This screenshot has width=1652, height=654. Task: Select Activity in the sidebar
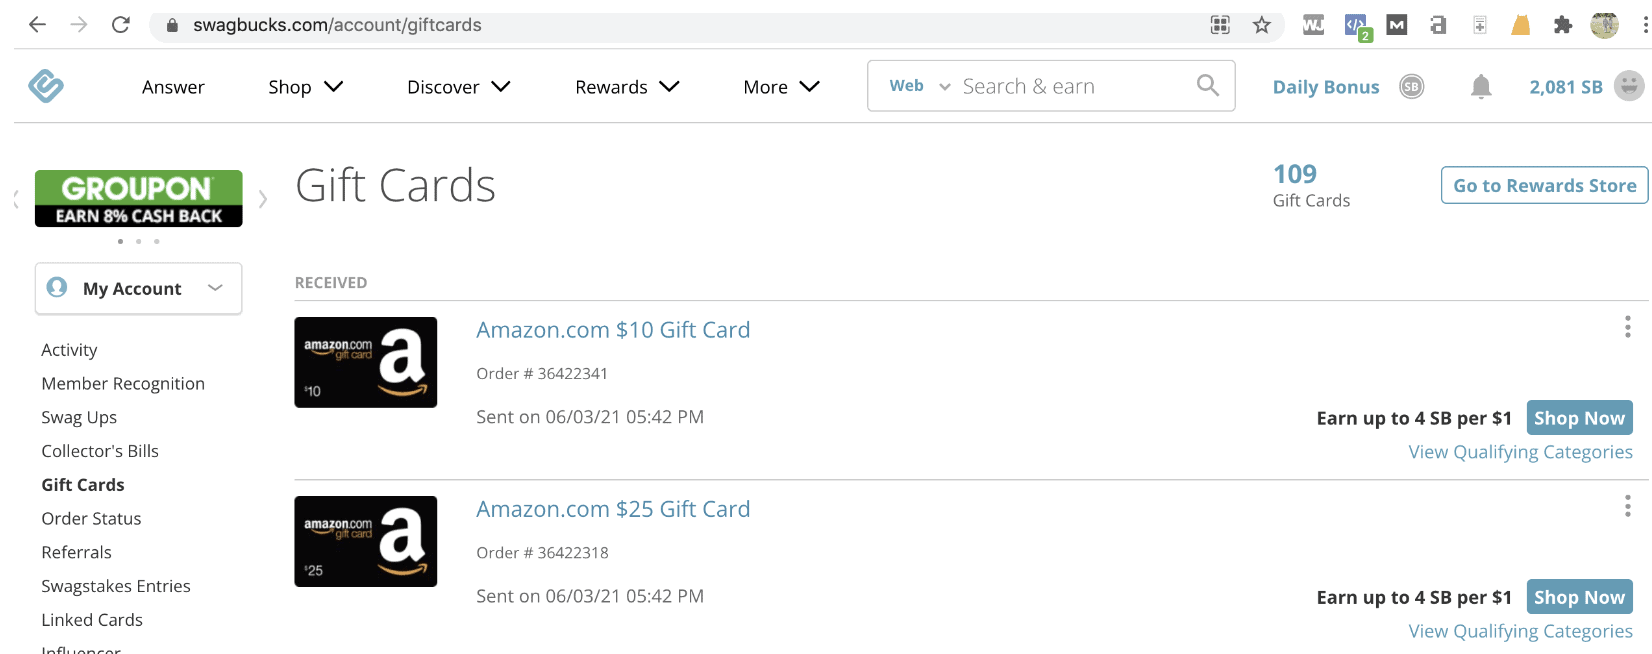coord(69,350)
